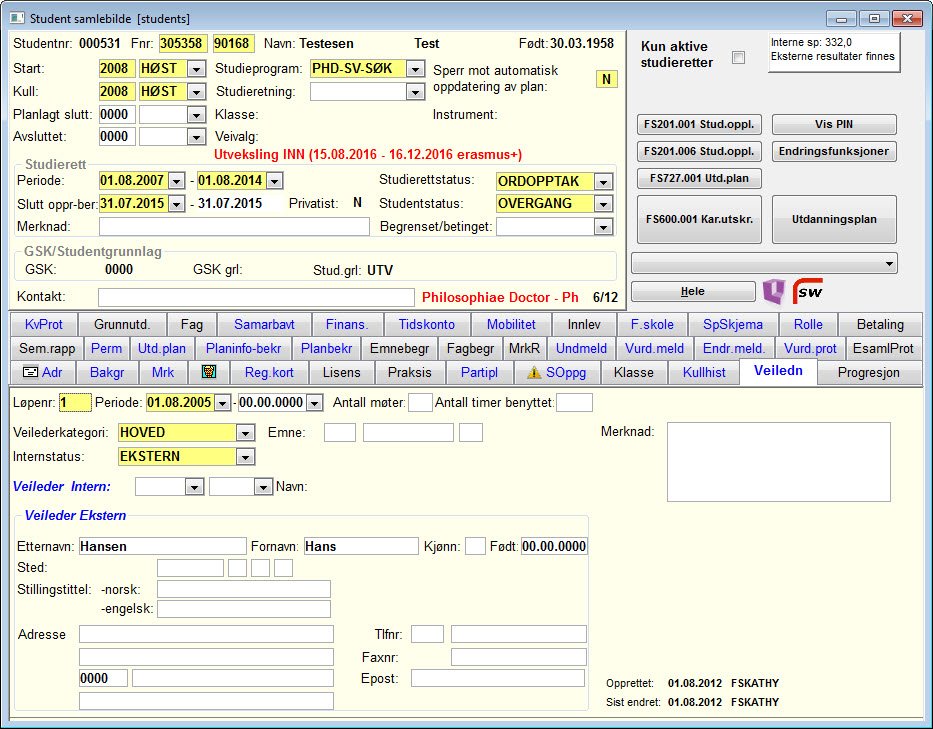This screenshot has width=933, height=729.
Task: Click the Studentnr value 000531
Action: pyautogui.click(x=99, y=43)
